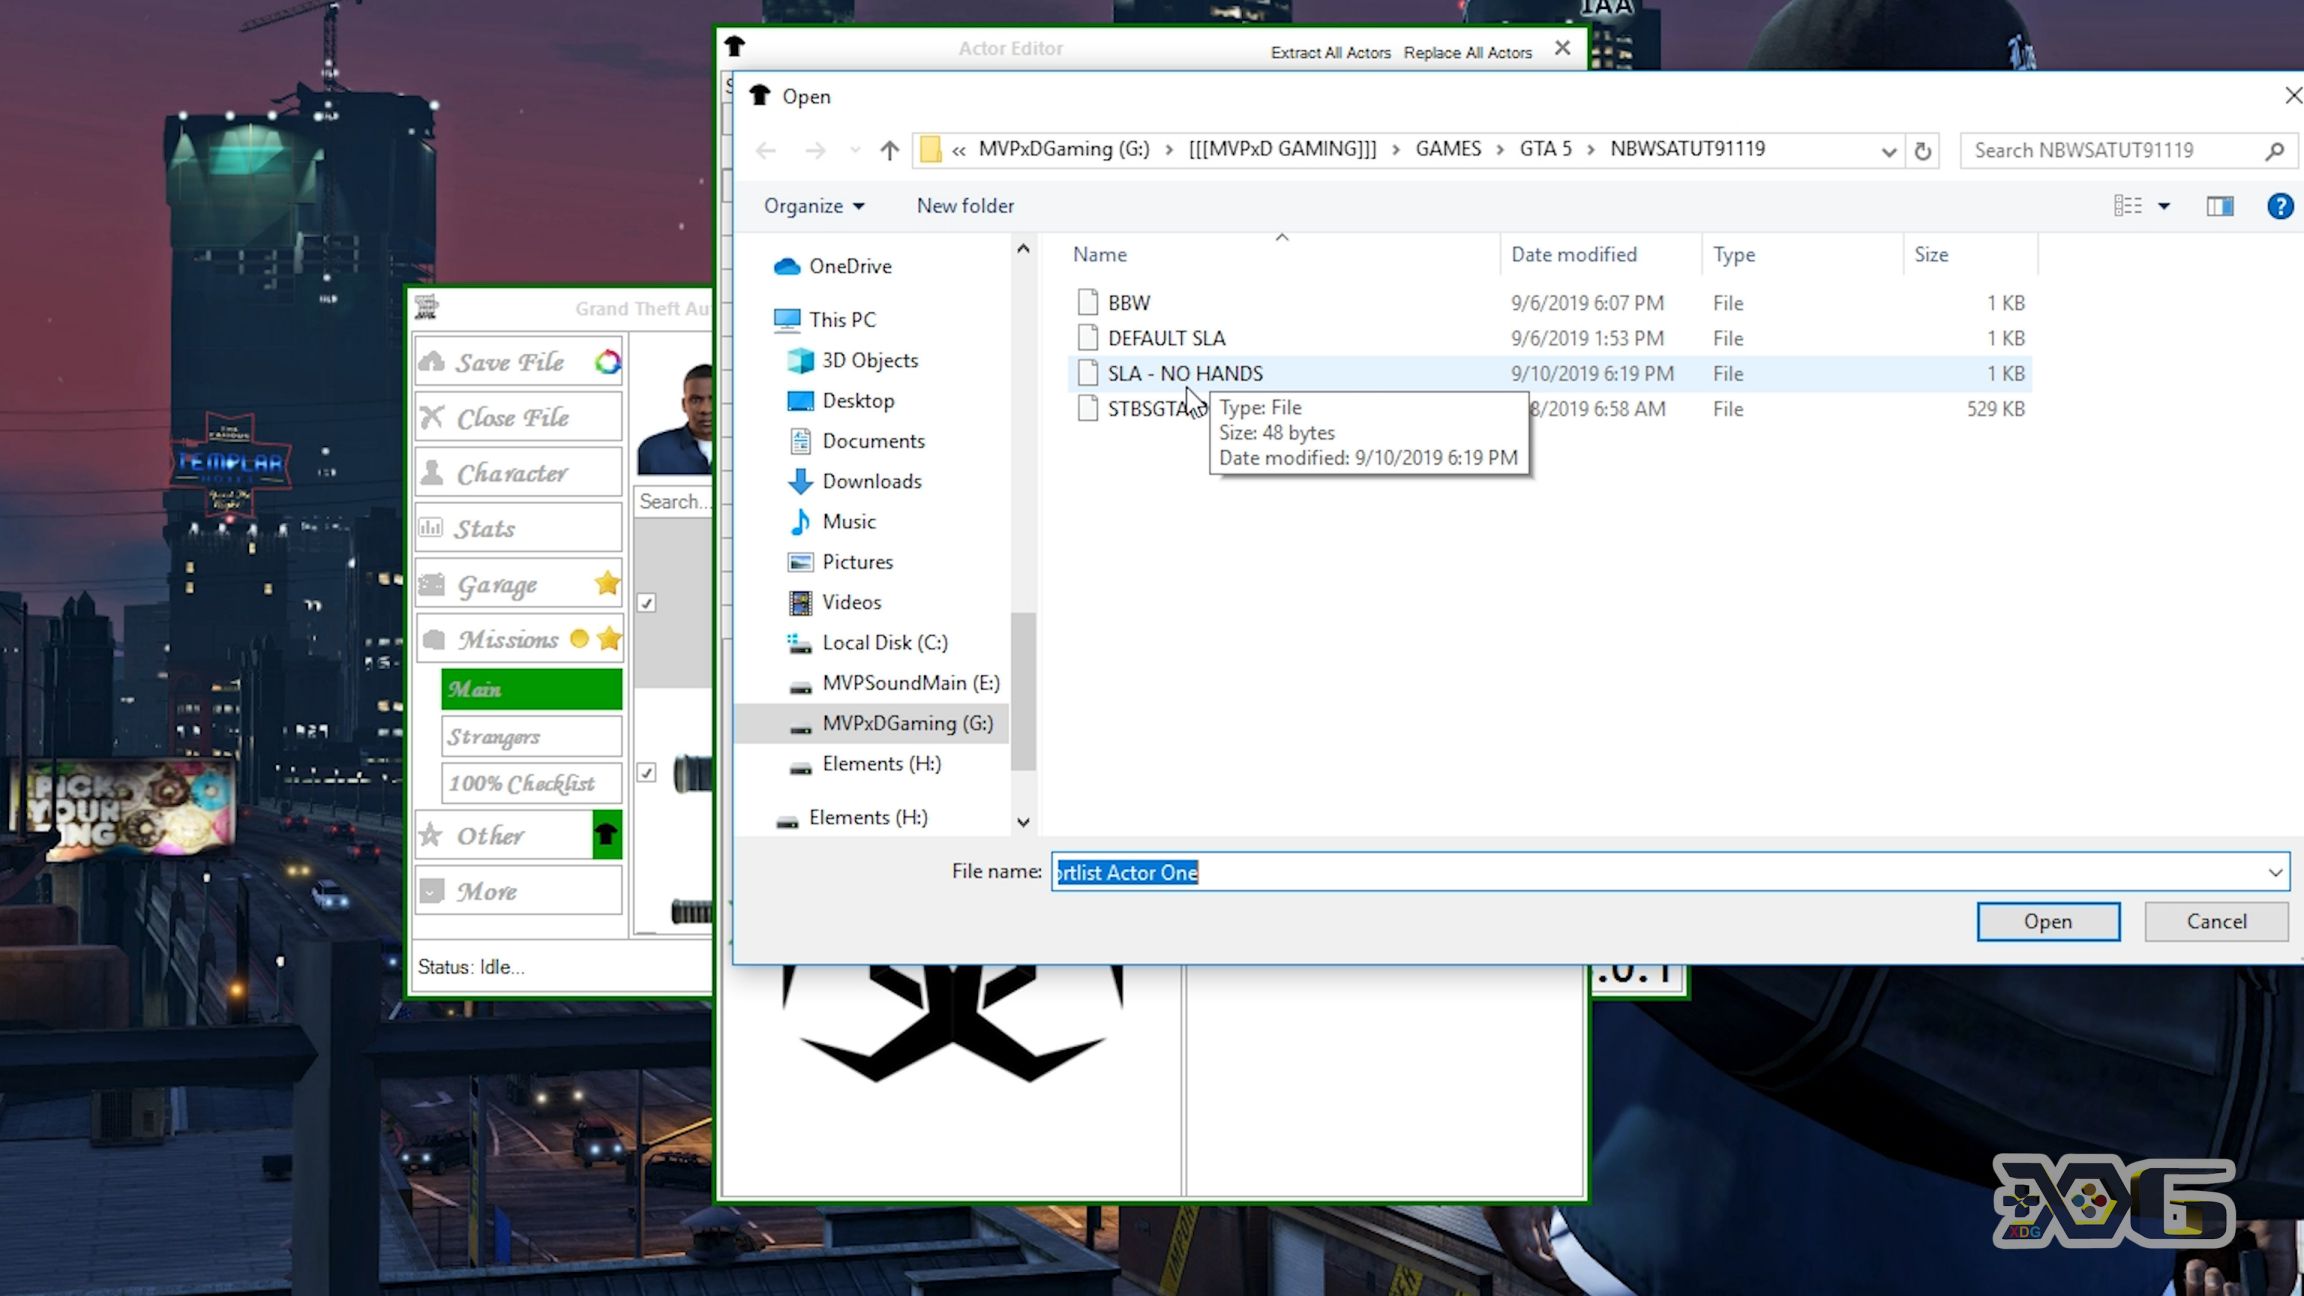Viewport: 2304px width, 1296px height.
Task: Open Character section in save editor
Action: 519,473
